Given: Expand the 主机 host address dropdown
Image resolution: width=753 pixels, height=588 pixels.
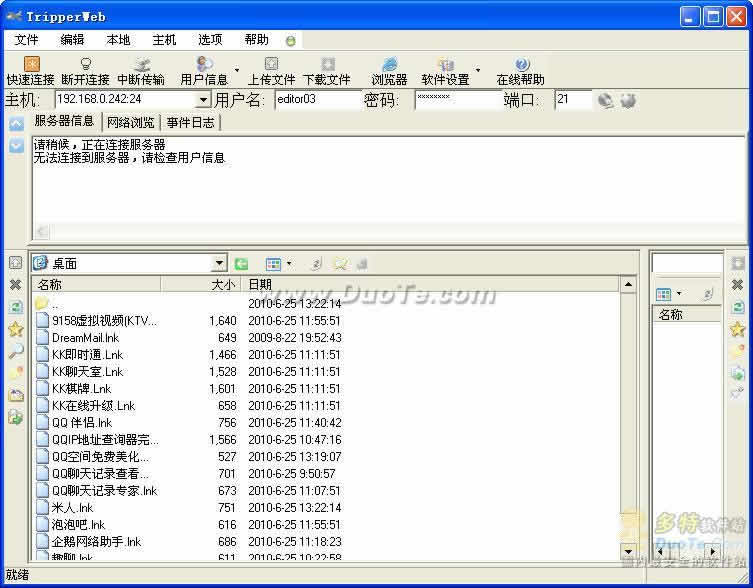Looking at the screenshot, I should pyautogui.click(x=203, y=100).
